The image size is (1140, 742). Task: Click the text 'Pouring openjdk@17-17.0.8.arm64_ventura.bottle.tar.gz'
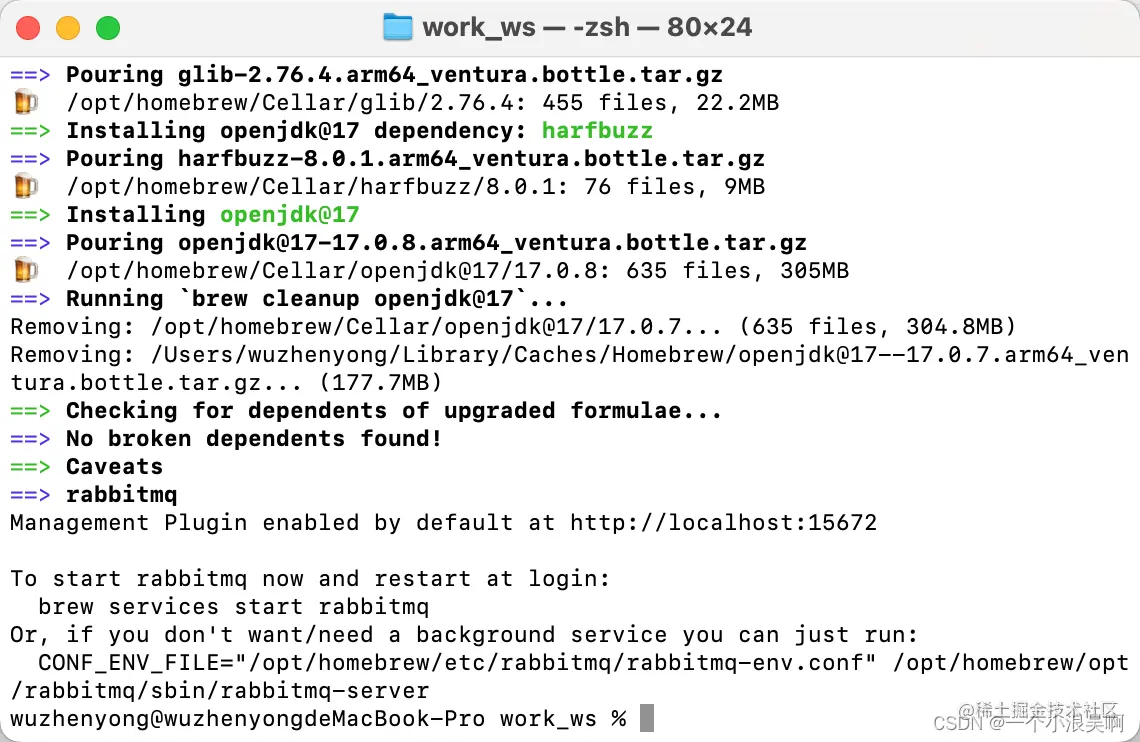436,243
